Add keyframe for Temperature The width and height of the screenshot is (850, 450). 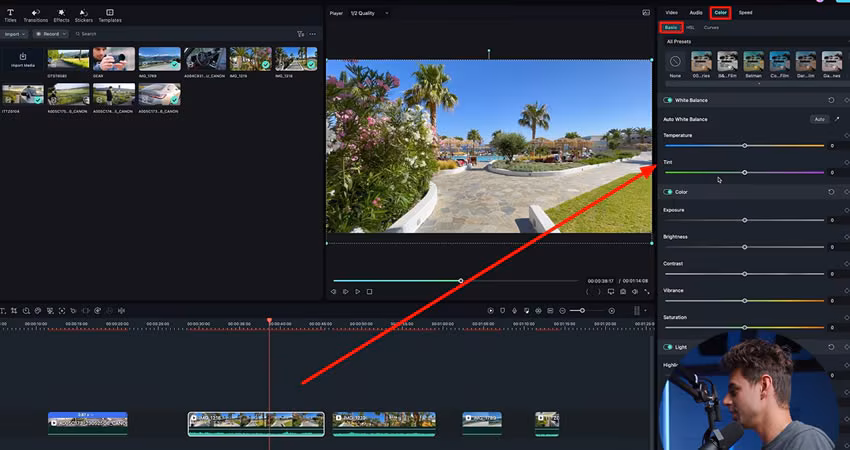click(x=846, y=136)
